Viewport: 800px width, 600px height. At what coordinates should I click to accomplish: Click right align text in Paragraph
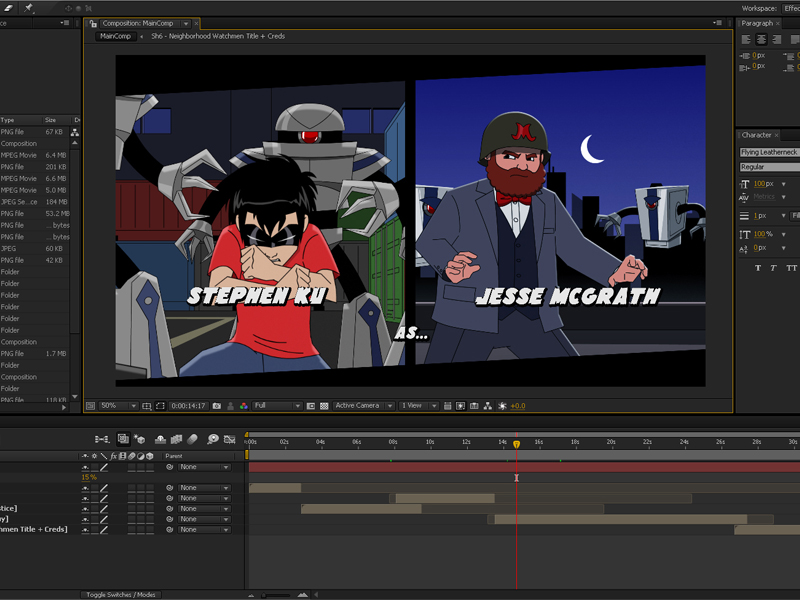tap(777, 39)
